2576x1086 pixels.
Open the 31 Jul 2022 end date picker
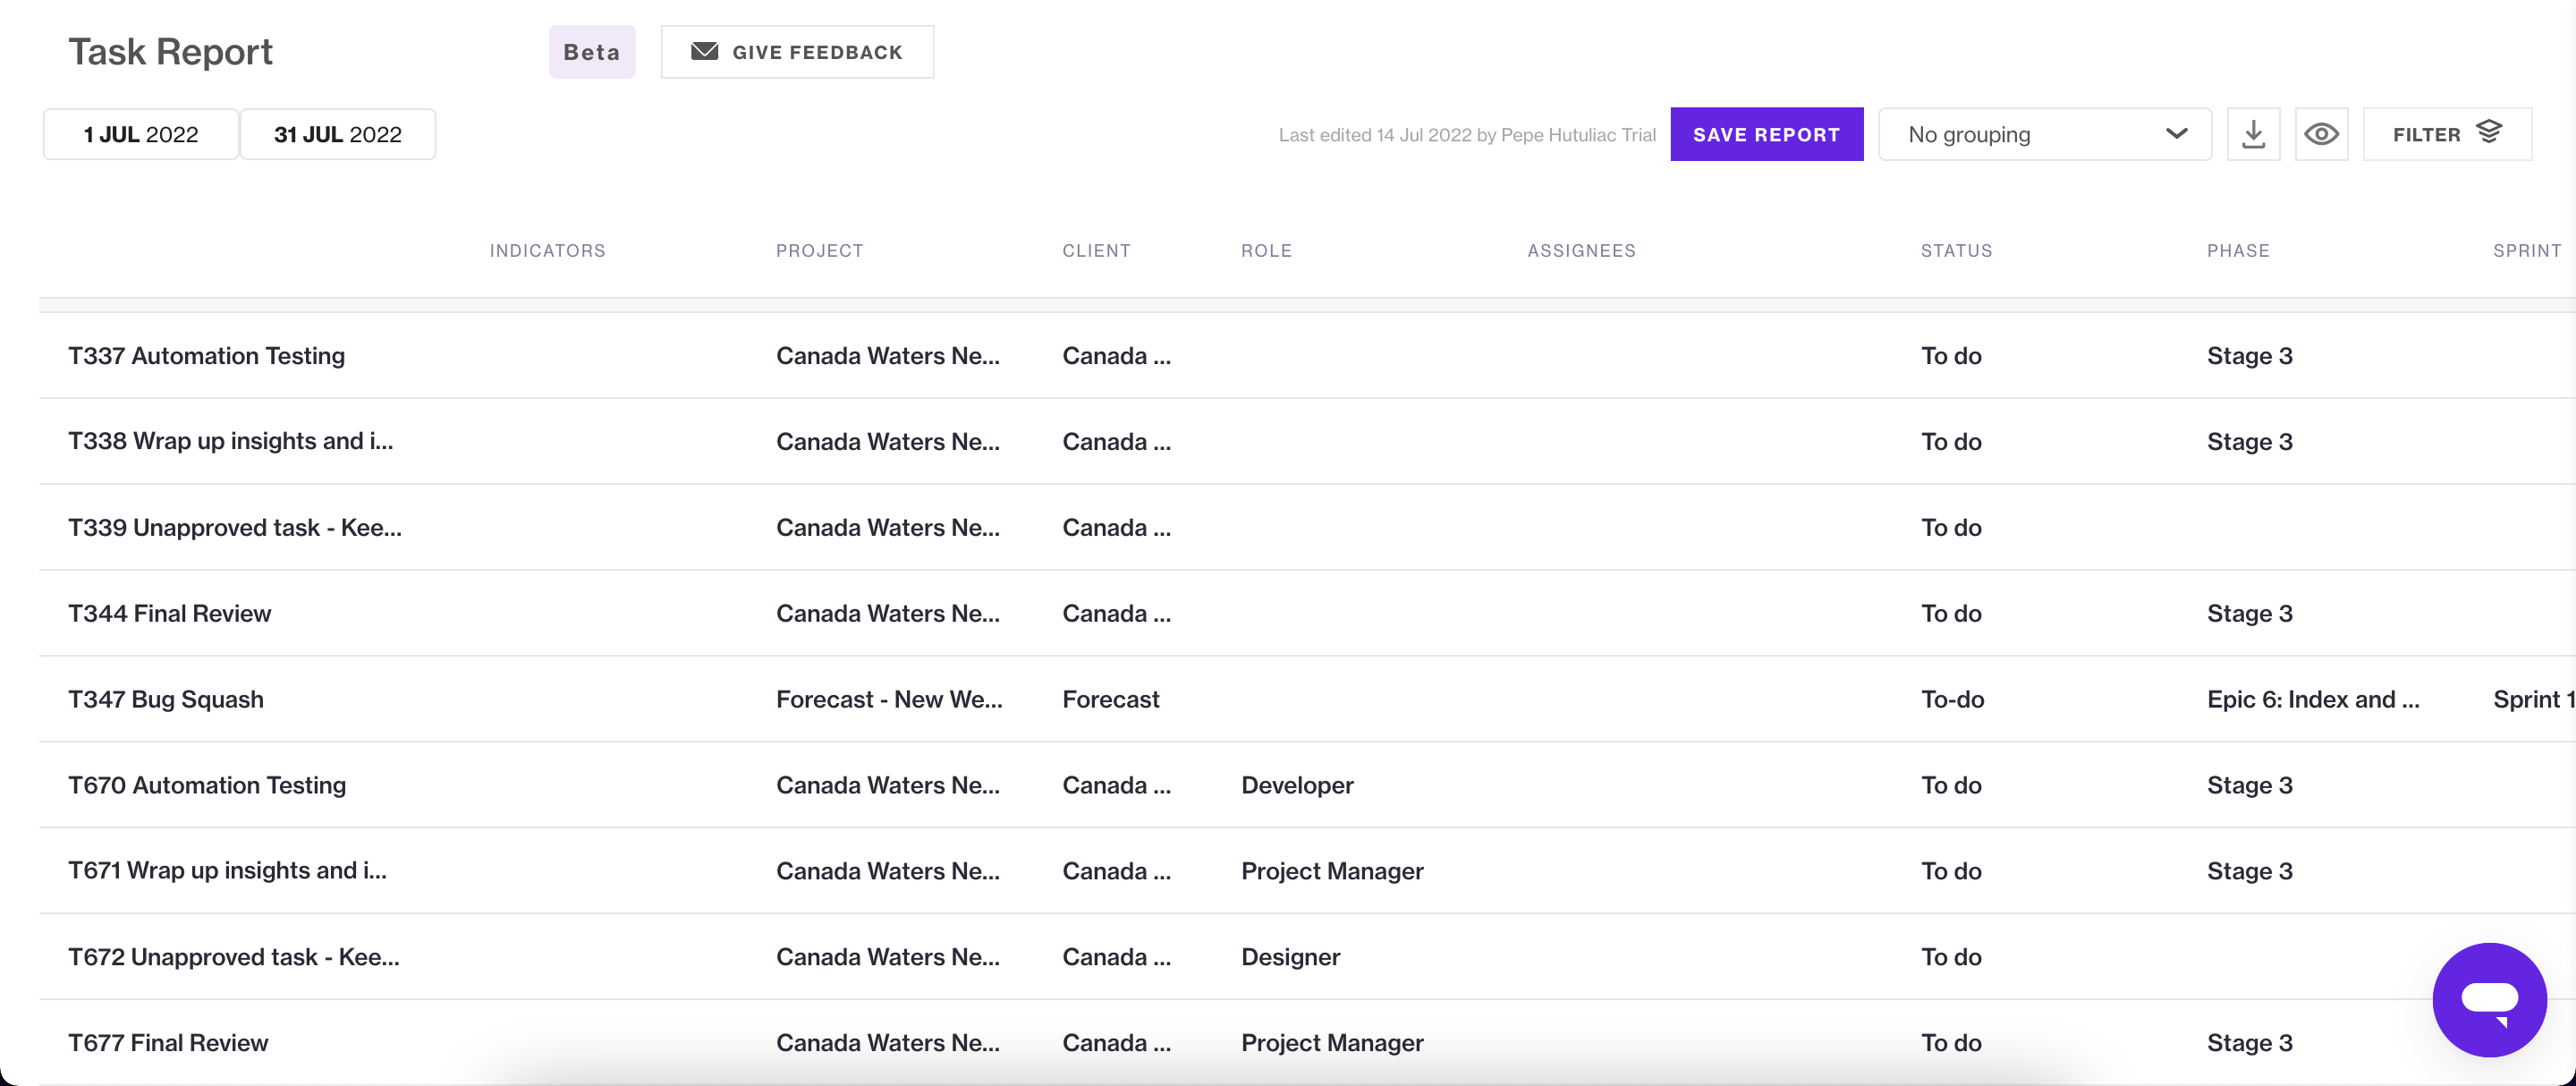[338, 134]
